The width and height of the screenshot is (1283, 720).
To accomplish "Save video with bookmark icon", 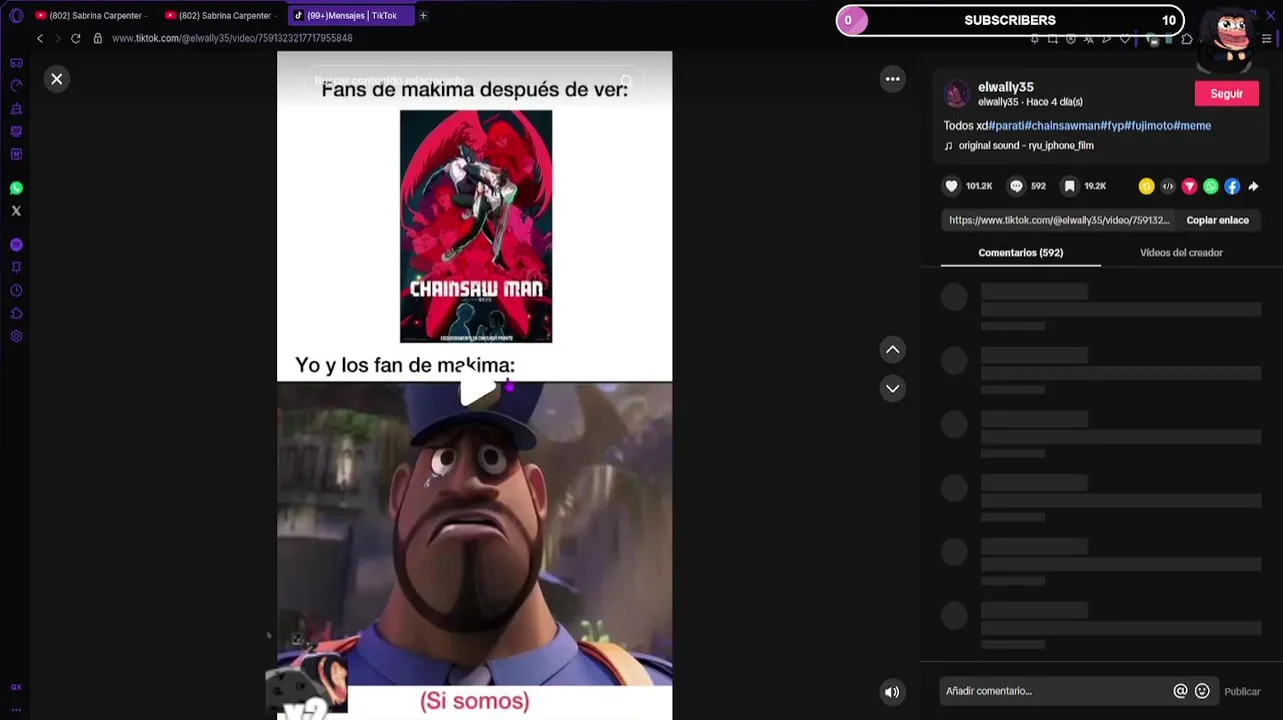I will [x=1069, y=186].
